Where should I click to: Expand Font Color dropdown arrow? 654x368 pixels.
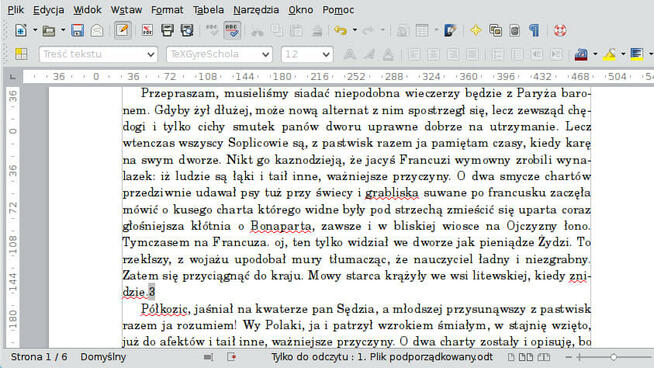(595, 54)
